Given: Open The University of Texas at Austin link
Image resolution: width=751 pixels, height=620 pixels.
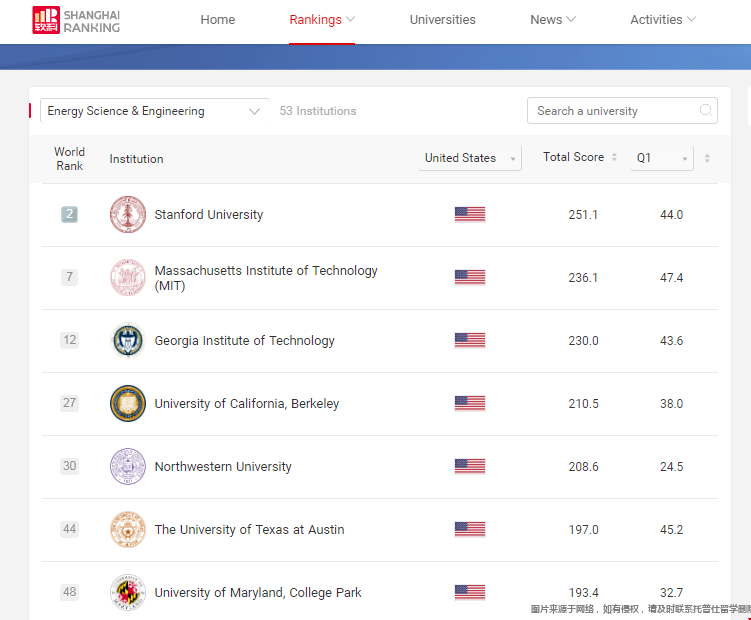Looking at the screenshot, I should click(x=250, y=529).
